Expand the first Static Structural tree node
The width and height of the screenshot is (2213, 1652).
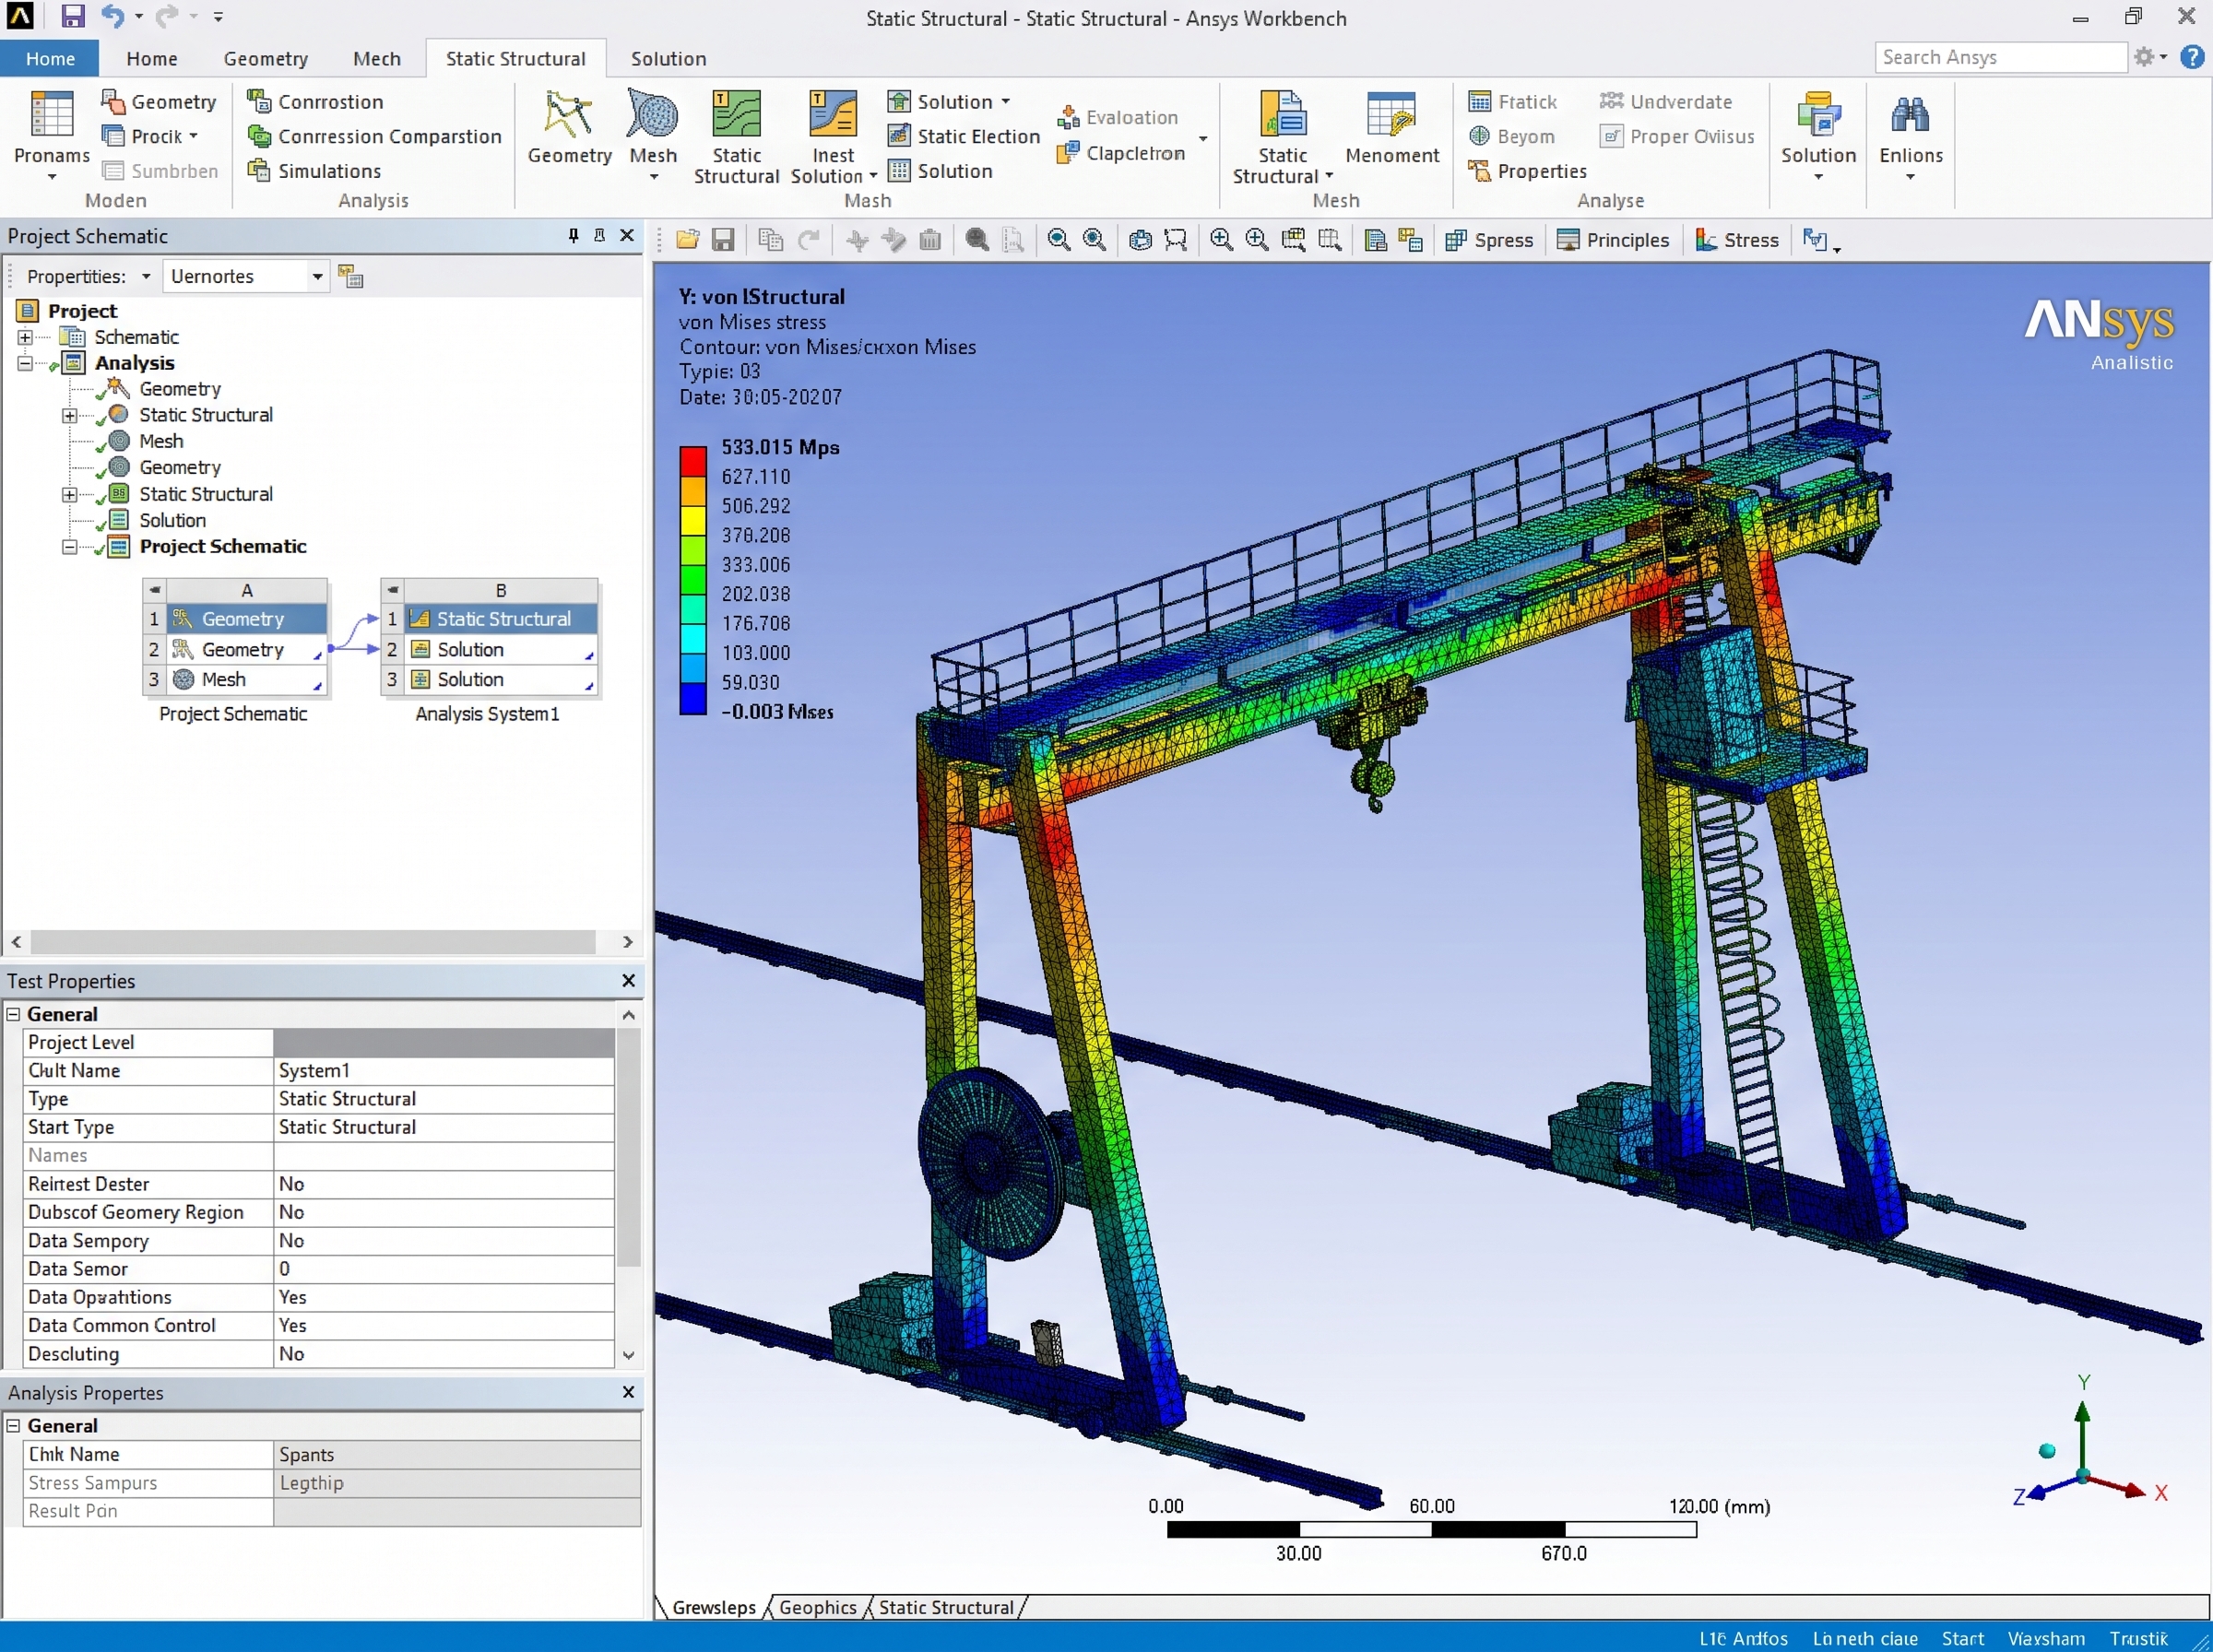coord(69,415)
